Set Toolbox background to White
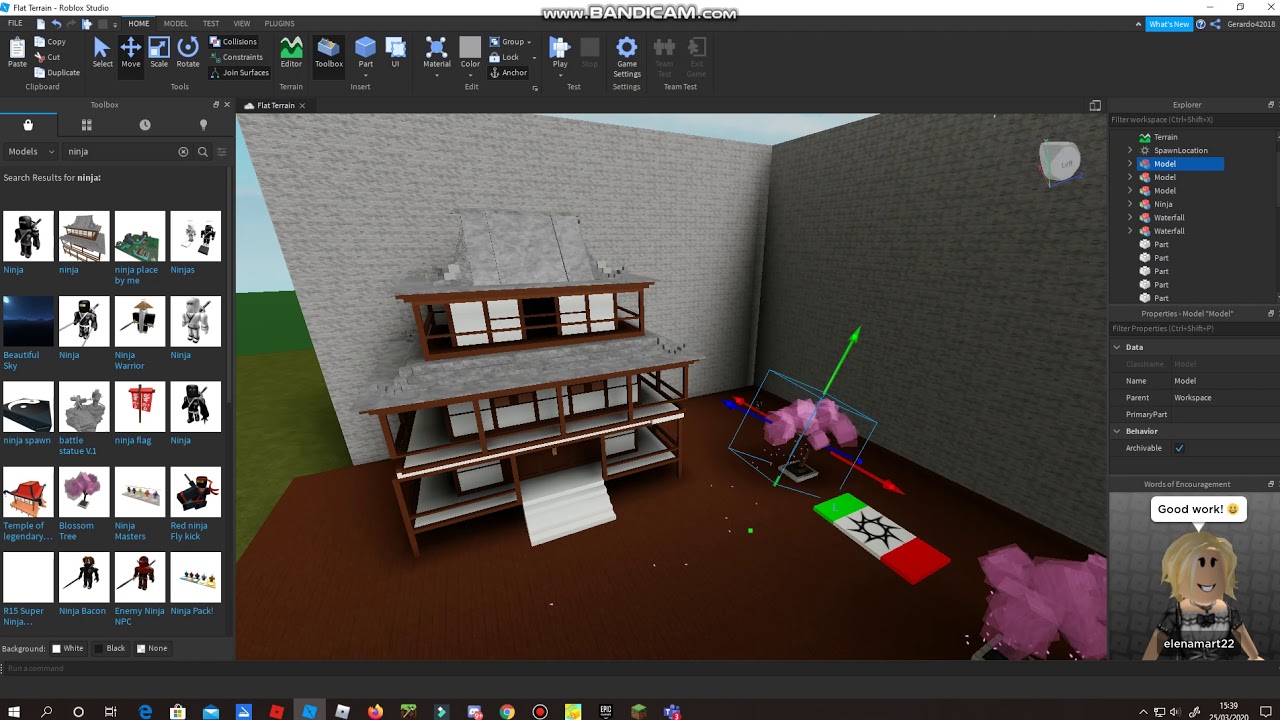1280x720 pixels. click(x=68, y=648)
